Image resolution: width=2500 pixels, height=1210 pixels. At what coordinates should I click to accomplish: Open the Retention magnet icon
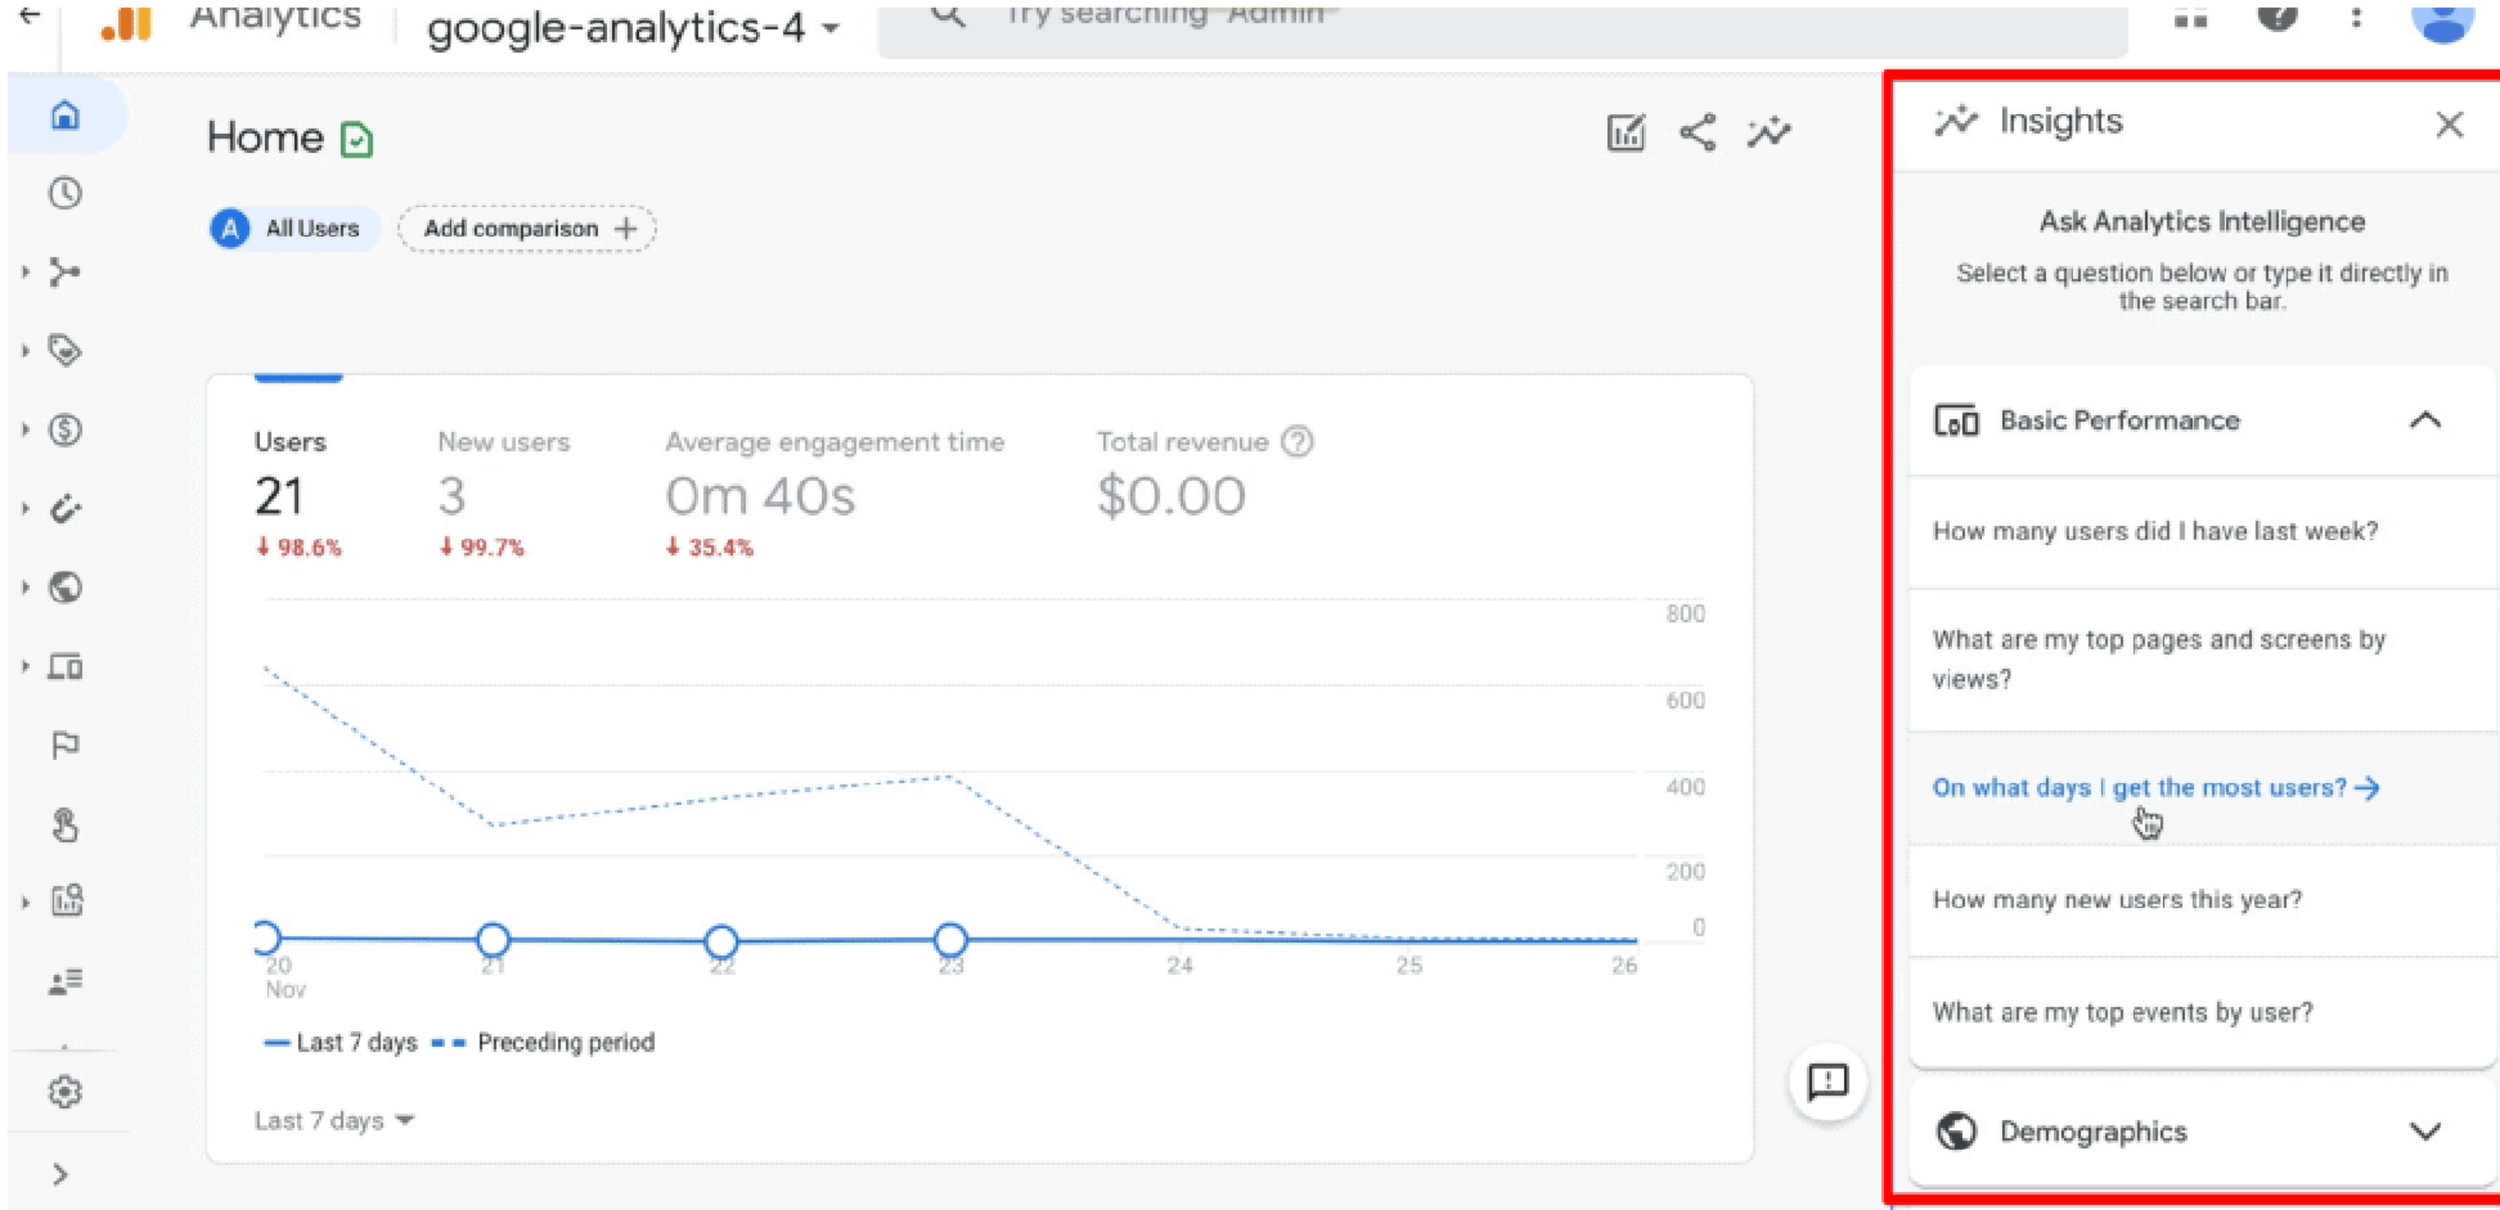click(x=65, y=509)
